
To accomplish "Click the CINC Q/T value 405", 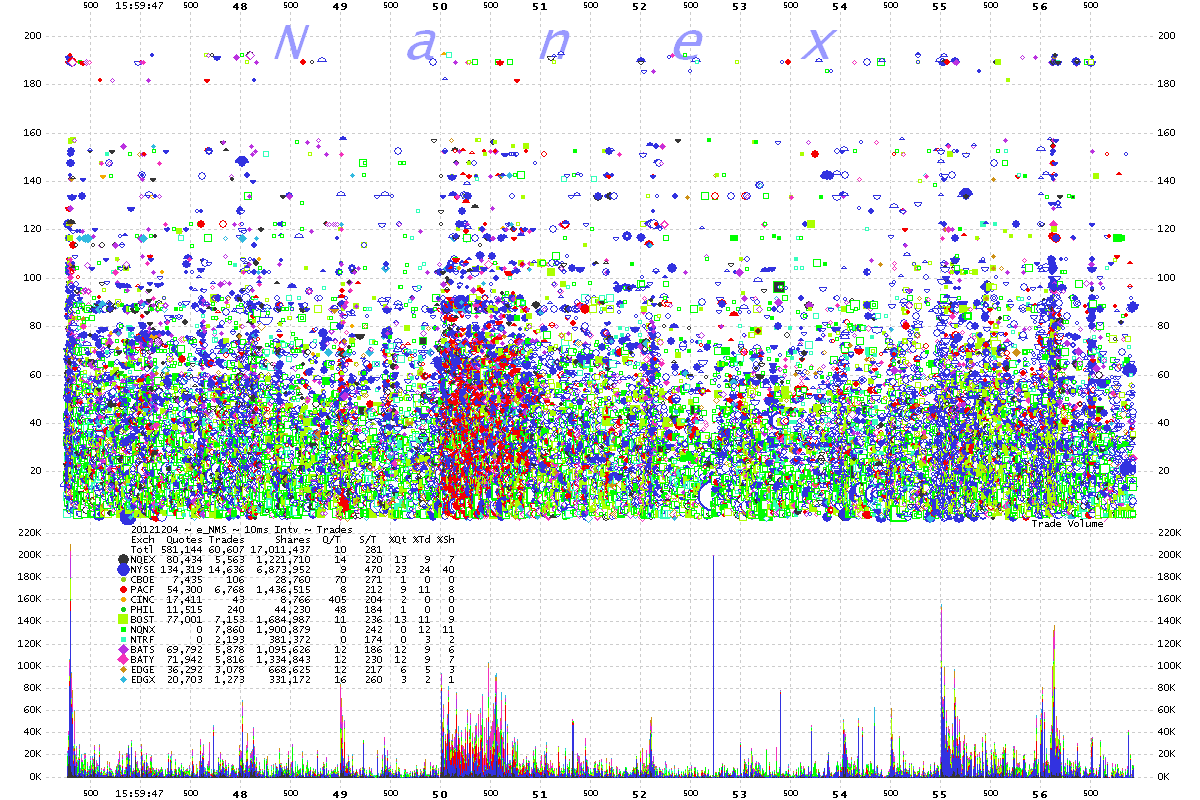I will tap(337, 599).
